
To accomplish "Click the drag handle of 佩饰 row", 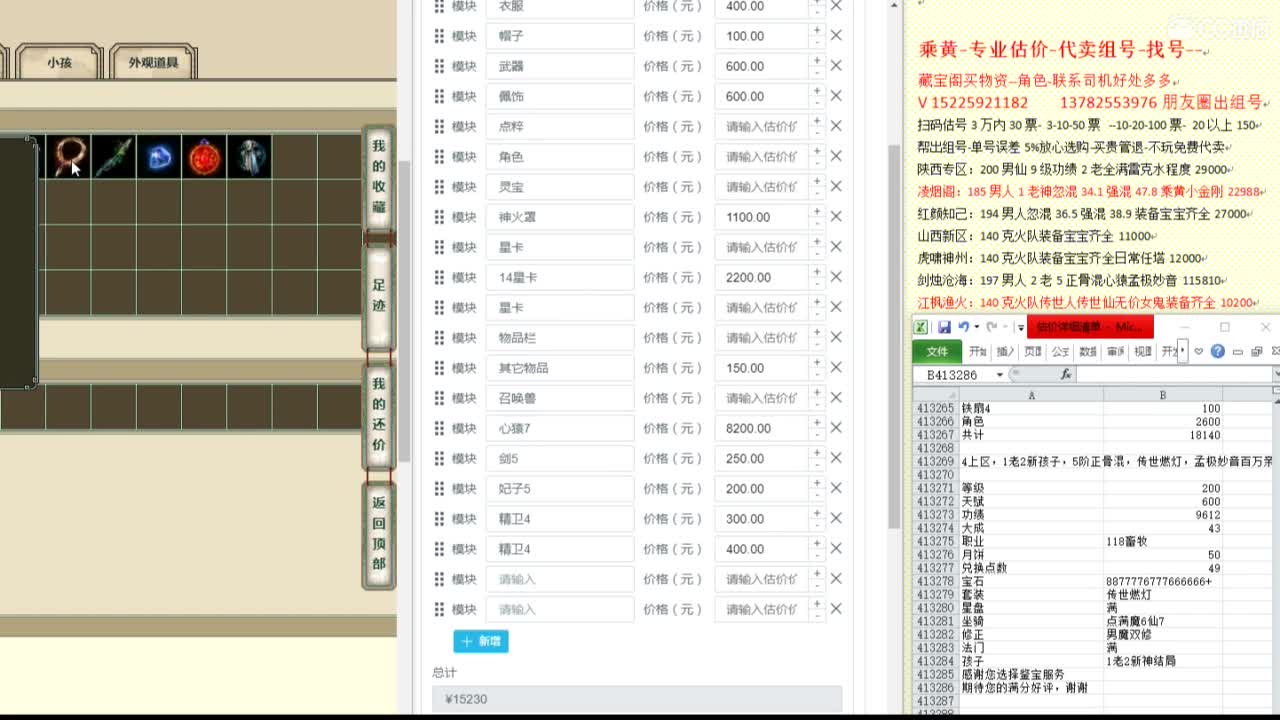I will click(439, 96).
